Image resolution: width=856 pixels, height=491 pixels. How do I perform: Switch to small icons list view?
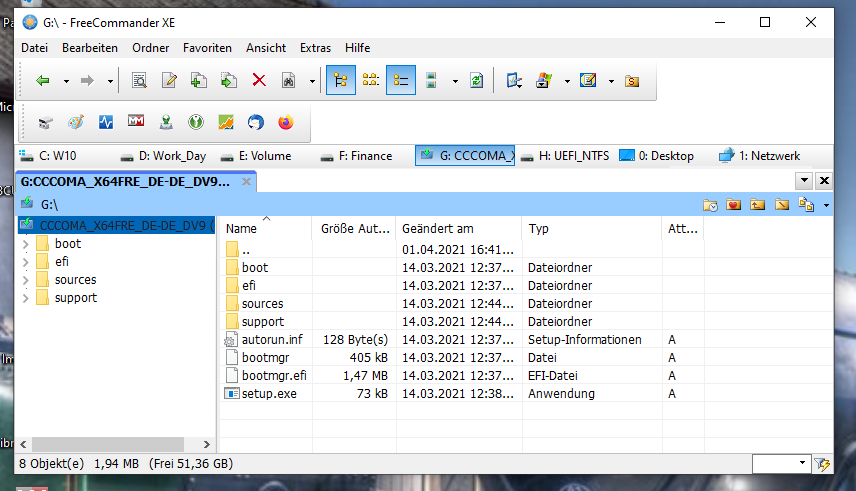pyautogui.click(x=371, y=80)
